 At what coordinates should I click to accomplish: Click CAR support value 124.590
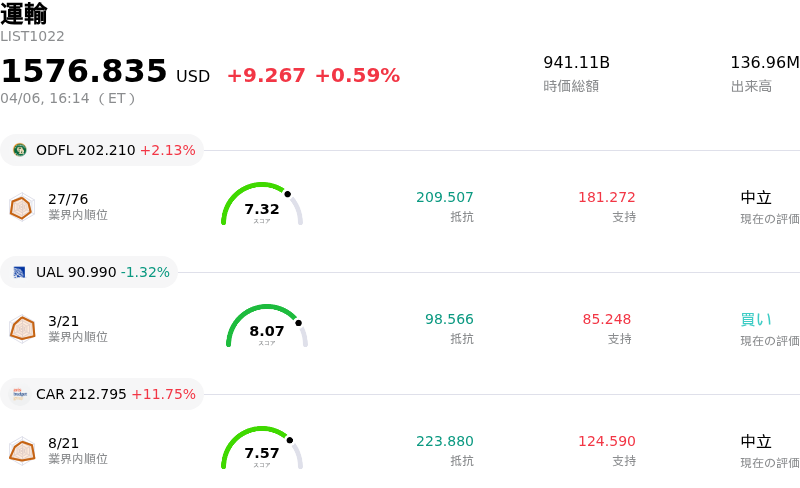606,441
